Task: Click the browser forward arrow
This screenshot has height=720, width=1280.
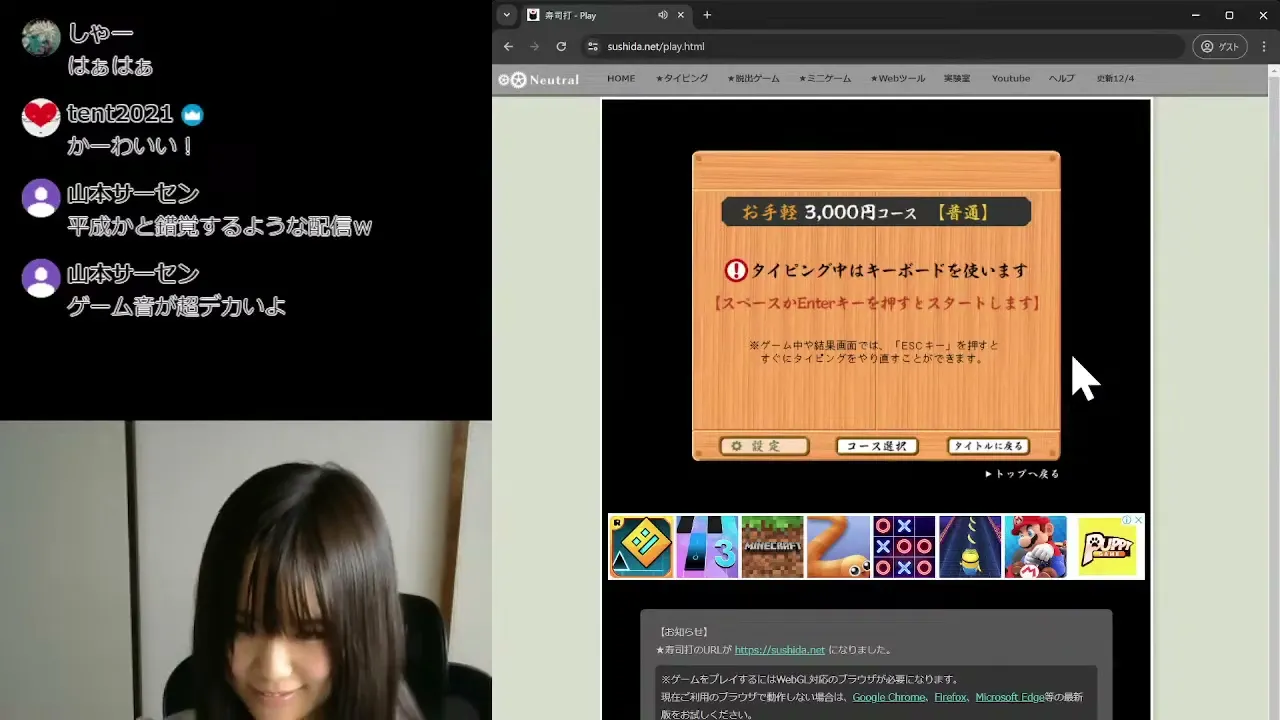Action: coord(534,46)
